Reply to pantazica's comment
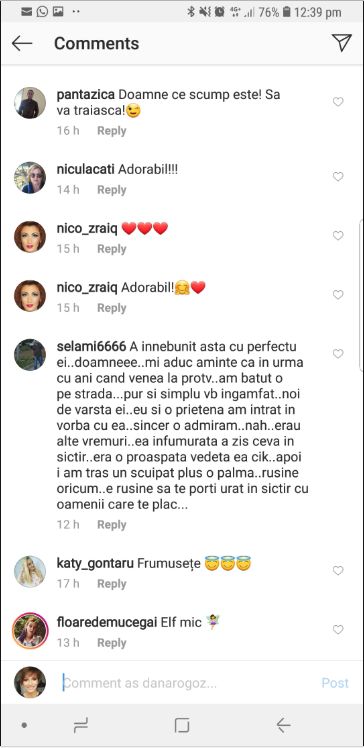 (112, 131)
